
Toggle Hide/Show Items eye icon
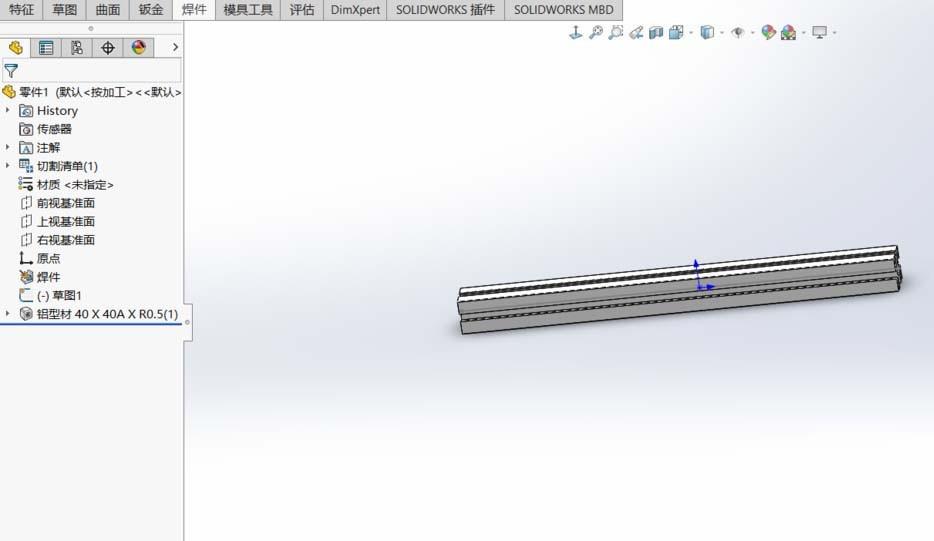(x=737, y=32)
